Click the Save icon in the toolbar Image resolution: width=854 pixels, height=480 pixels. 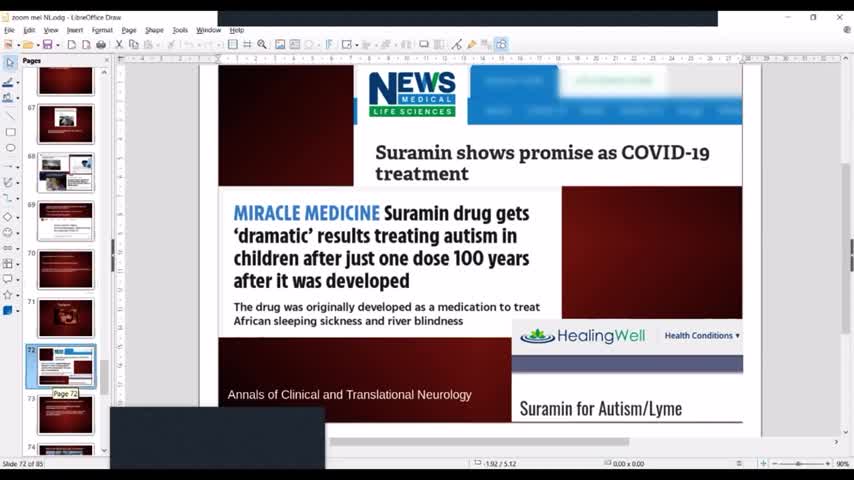(48, 45)
